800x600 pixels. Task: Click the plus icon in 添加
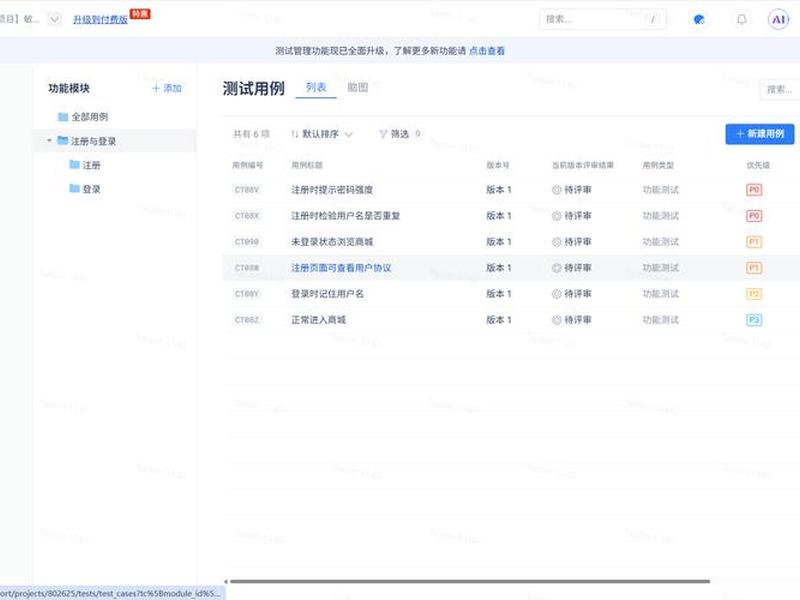tap(156, 88)
